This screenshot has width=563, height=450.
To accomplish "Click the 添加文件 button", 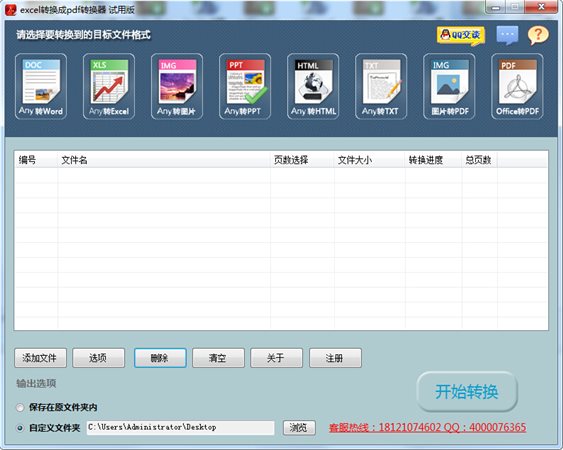I will (40, 358).
